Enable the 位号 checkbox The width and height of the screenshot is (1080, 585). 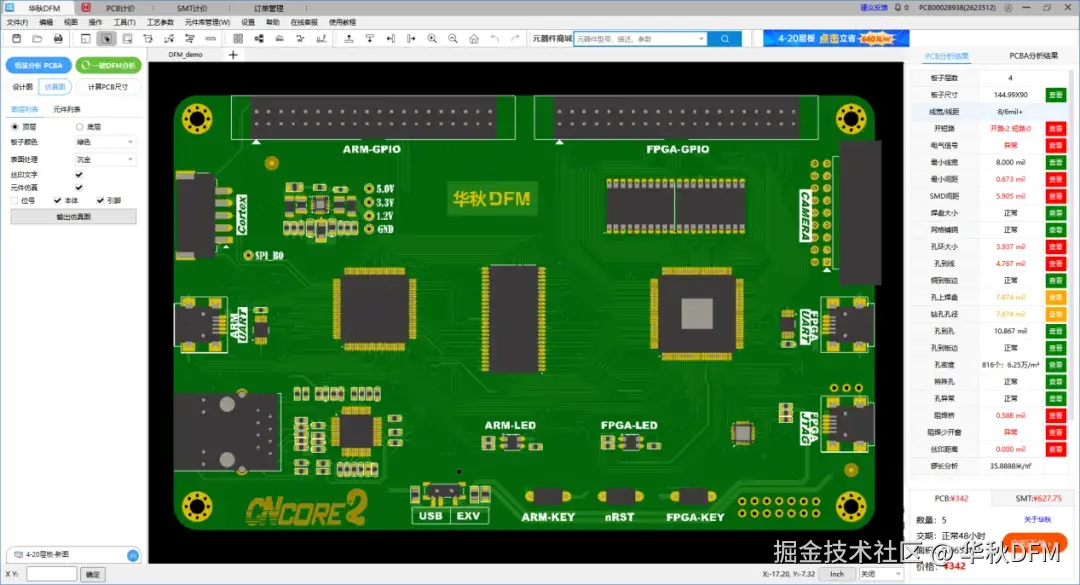click(14, 201)
